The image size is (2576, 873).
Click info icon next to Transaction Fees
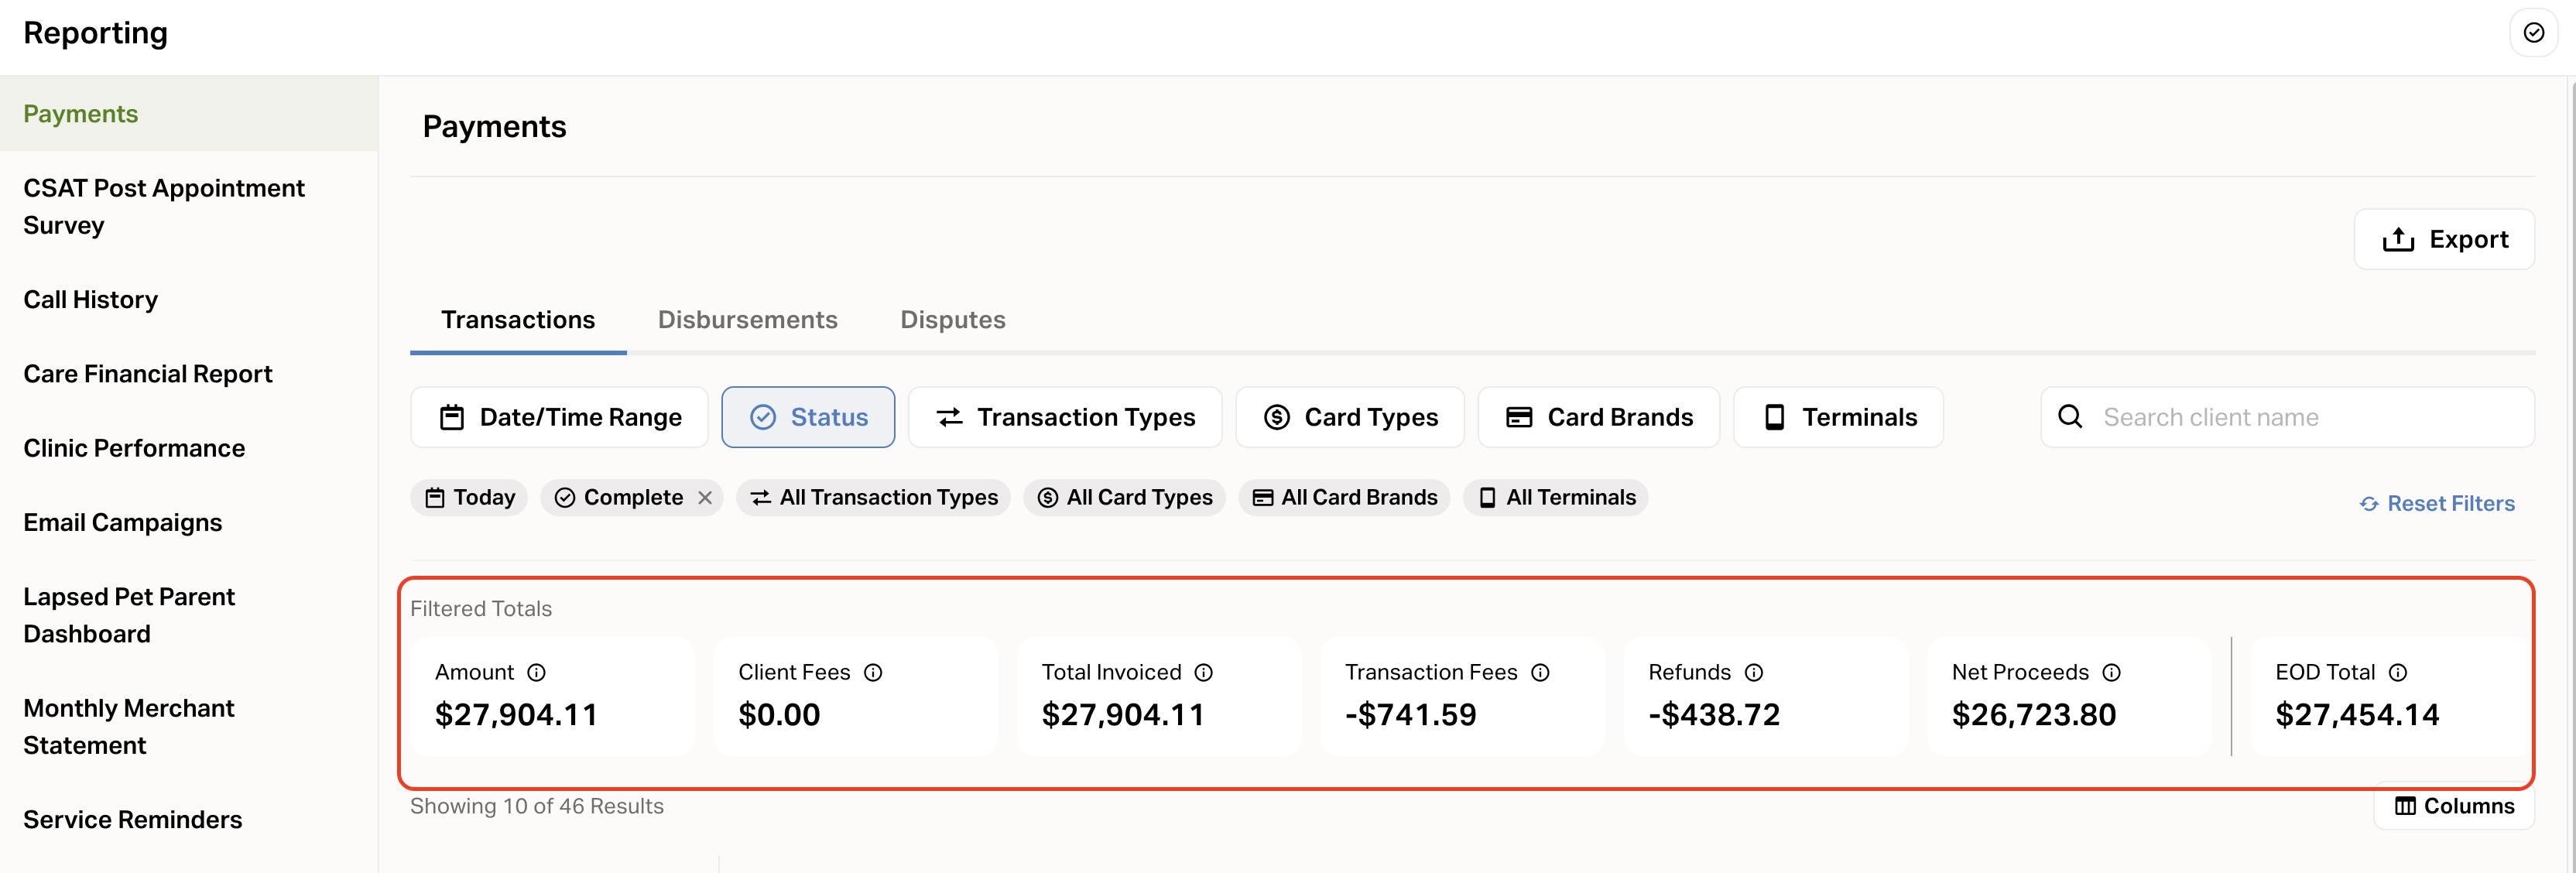(1540, 672)
